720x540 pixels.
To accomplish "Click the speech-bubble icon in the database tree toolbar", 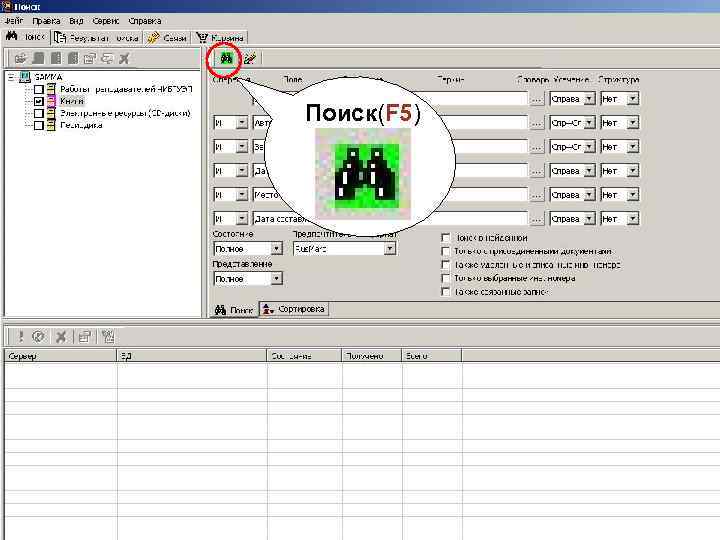I will [107, 58].
